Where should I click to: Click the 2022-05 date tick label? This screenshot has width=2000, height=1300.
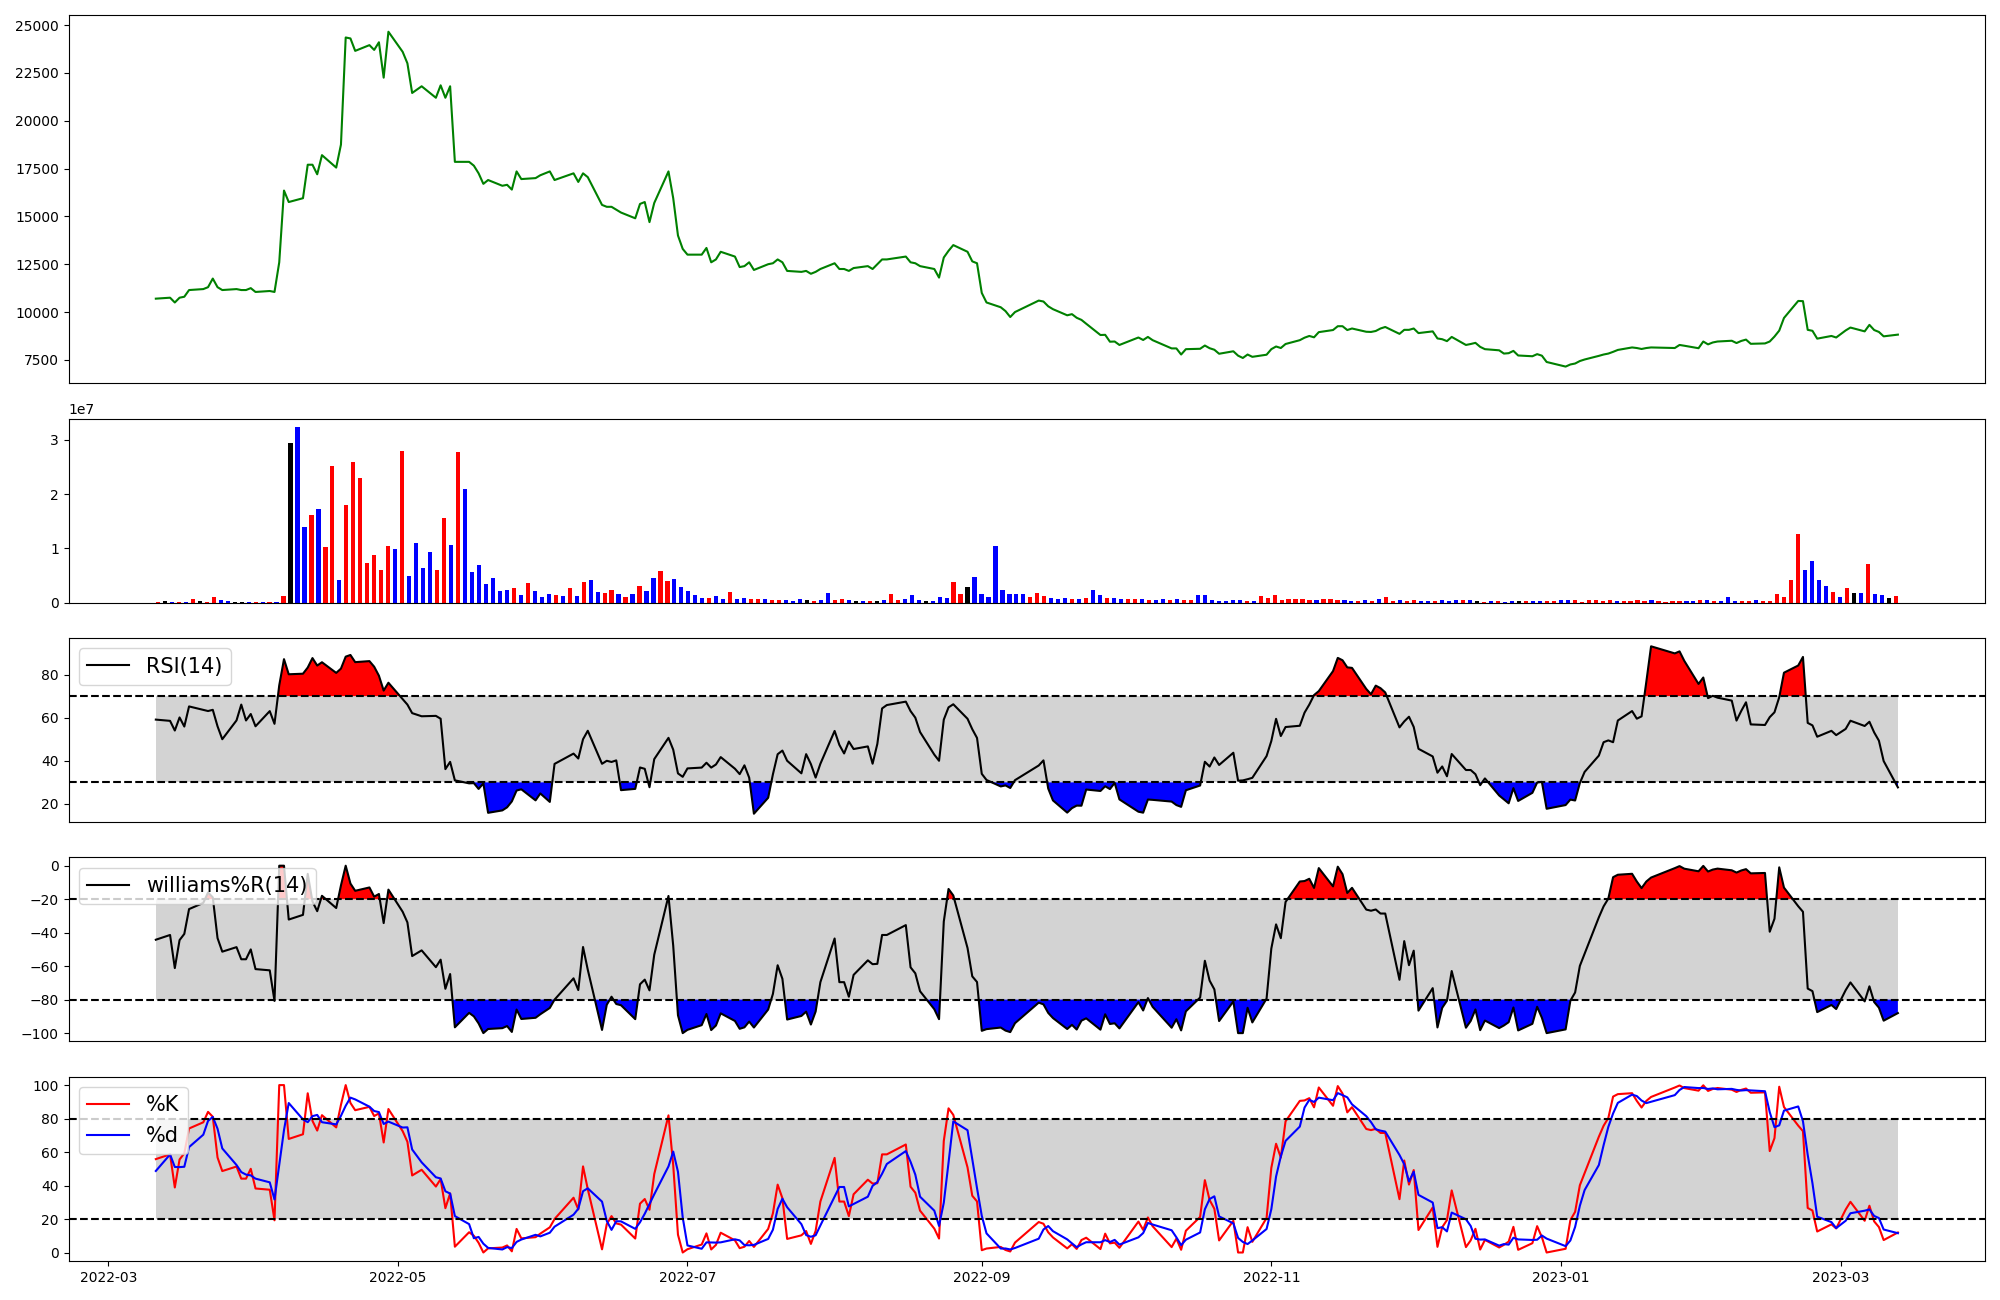398,1277
